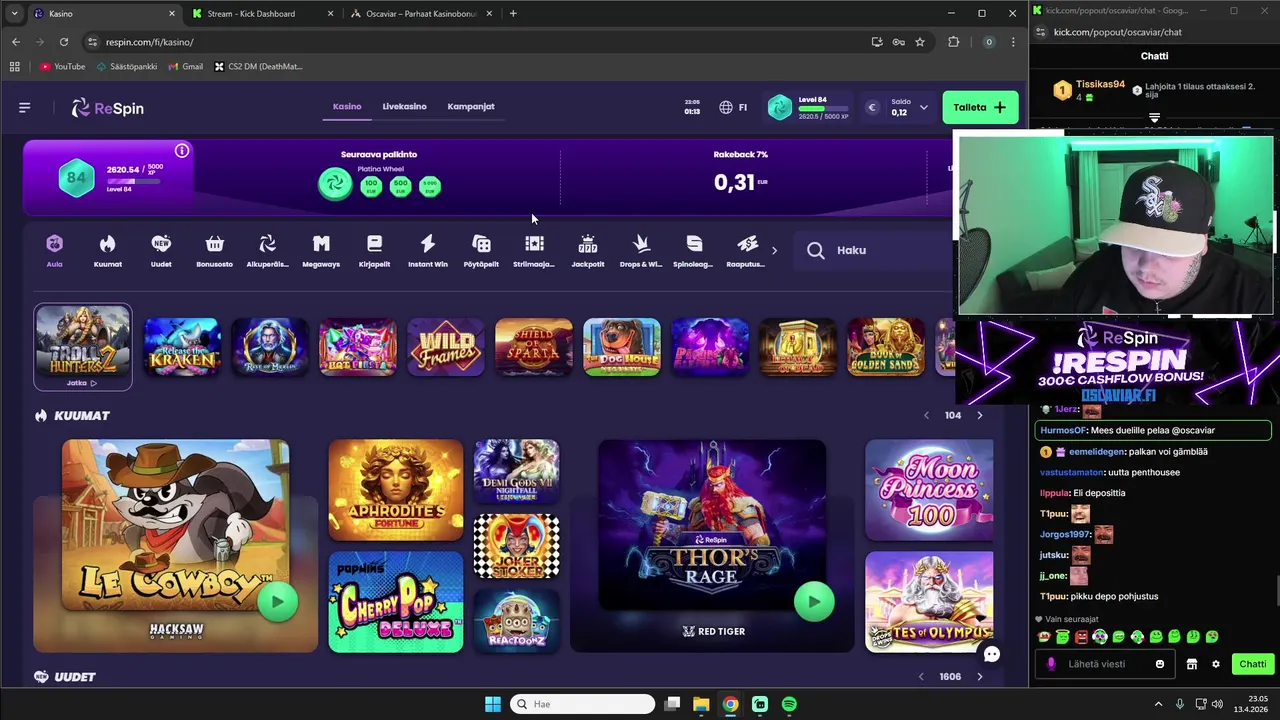Continue playing Troll Hunters 2

tap(83, 347)
